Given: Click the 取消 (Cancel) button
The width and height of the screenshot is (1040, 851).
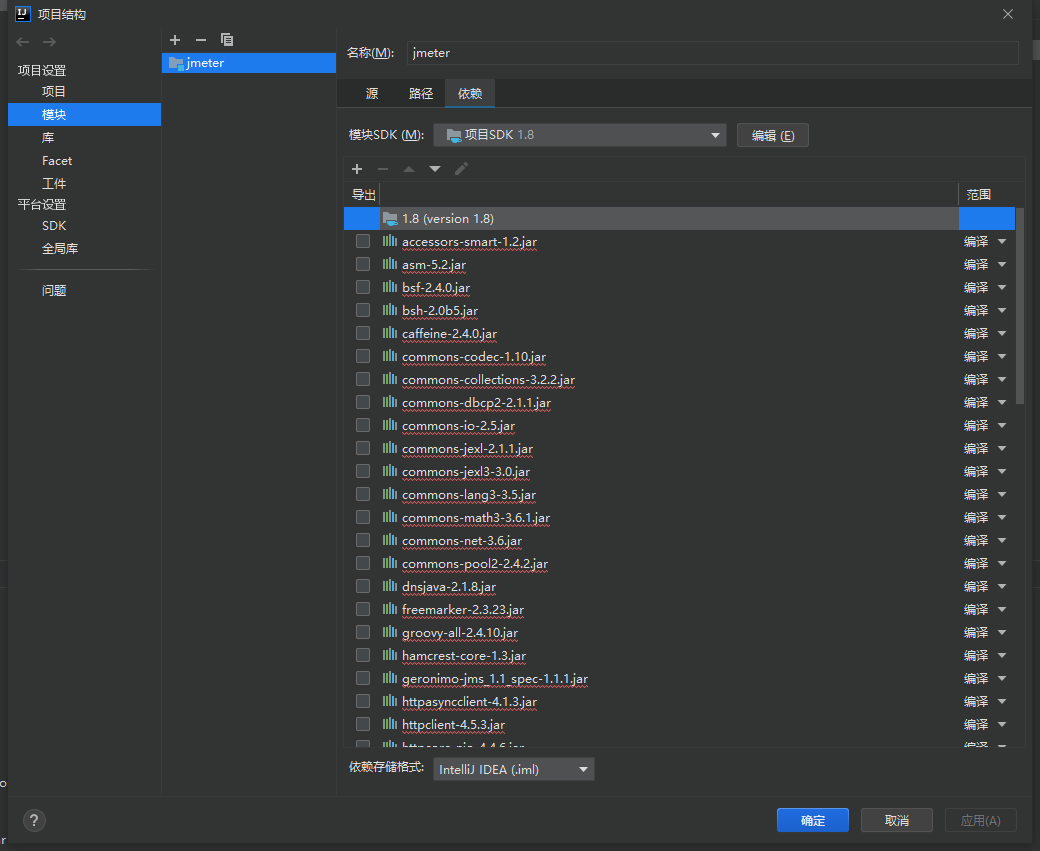Looking at the screenshot, I should pyautogui.click(x=897, y=820).
